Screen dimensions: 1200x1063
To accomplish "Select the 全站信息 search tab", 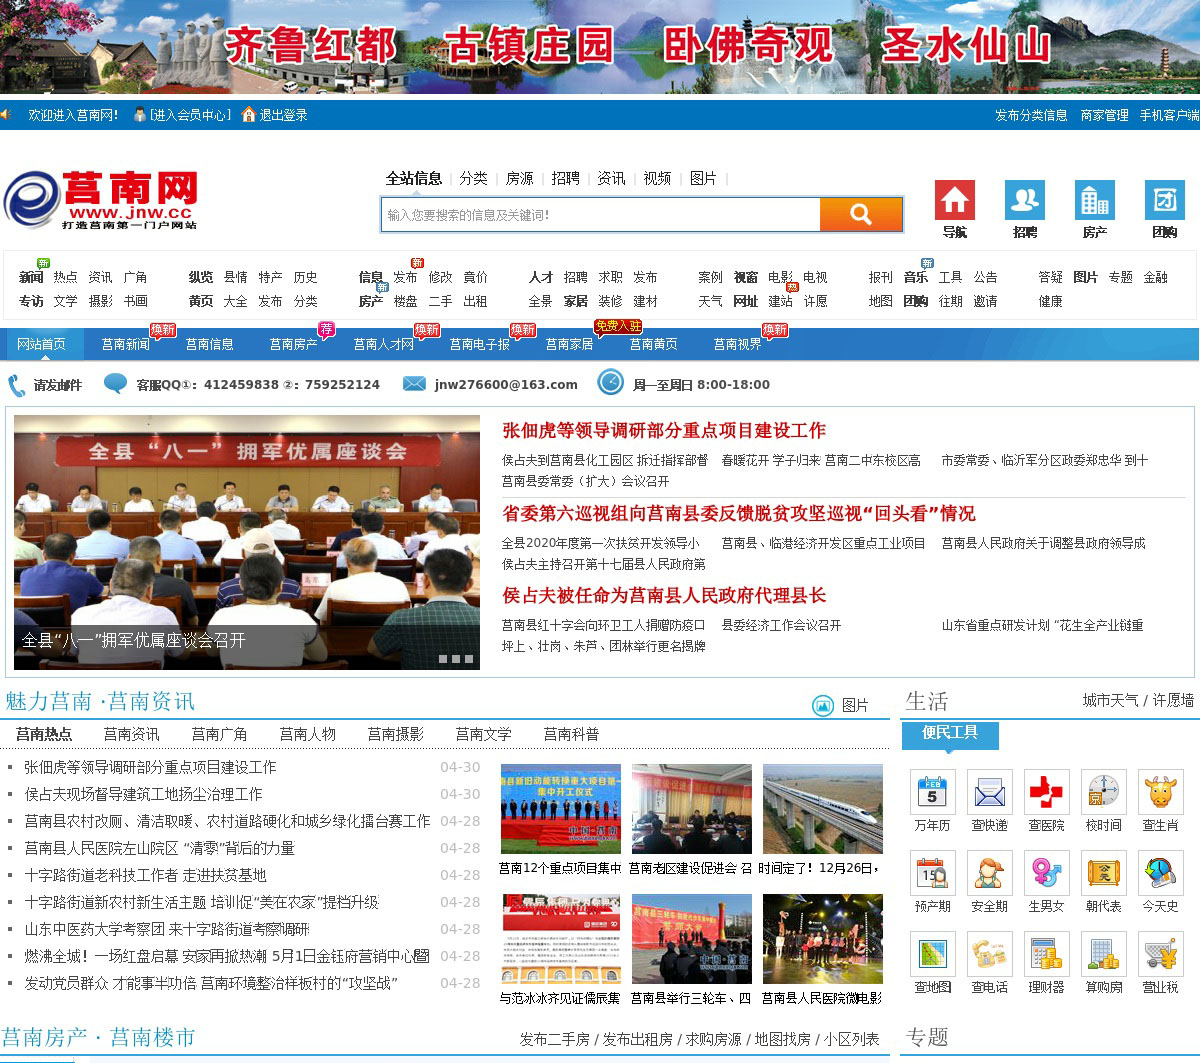I will (414, 178).
